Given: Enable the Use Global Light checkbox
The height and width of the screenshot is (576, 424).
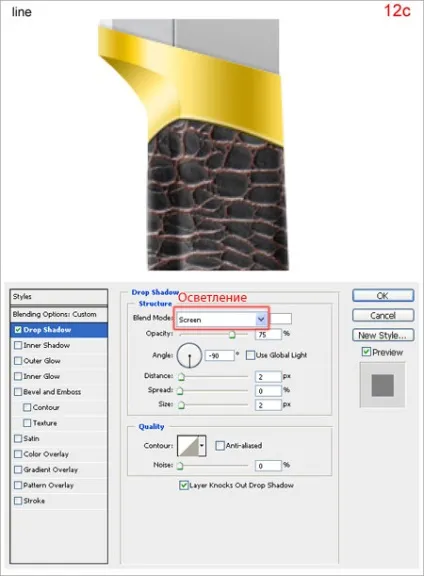Looking at the screenshot, I should pyautogui.click(x=250, y=355).
